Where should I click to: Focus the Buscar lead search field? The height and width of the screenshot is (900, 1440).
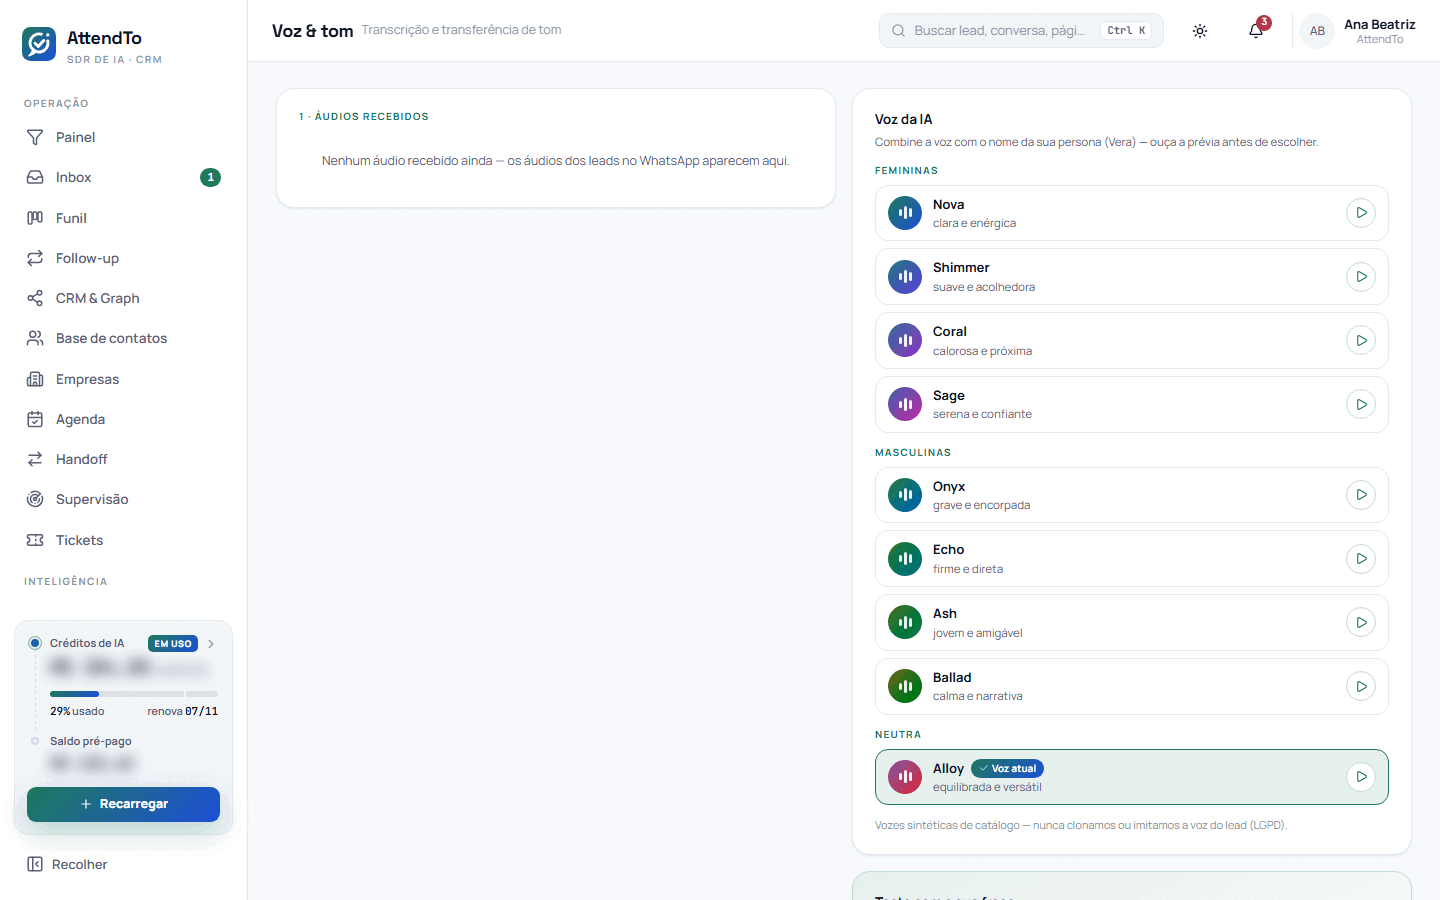point(1021,31)
